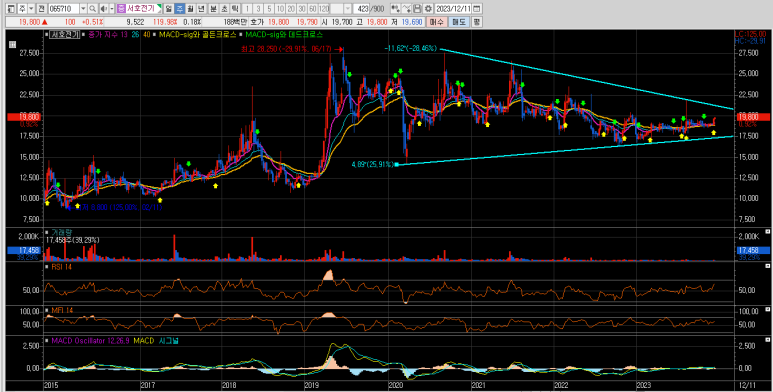Viewport: 773px width, 392px height.
Task: Click the line drawing tool icon
Action: coord(406,9)
